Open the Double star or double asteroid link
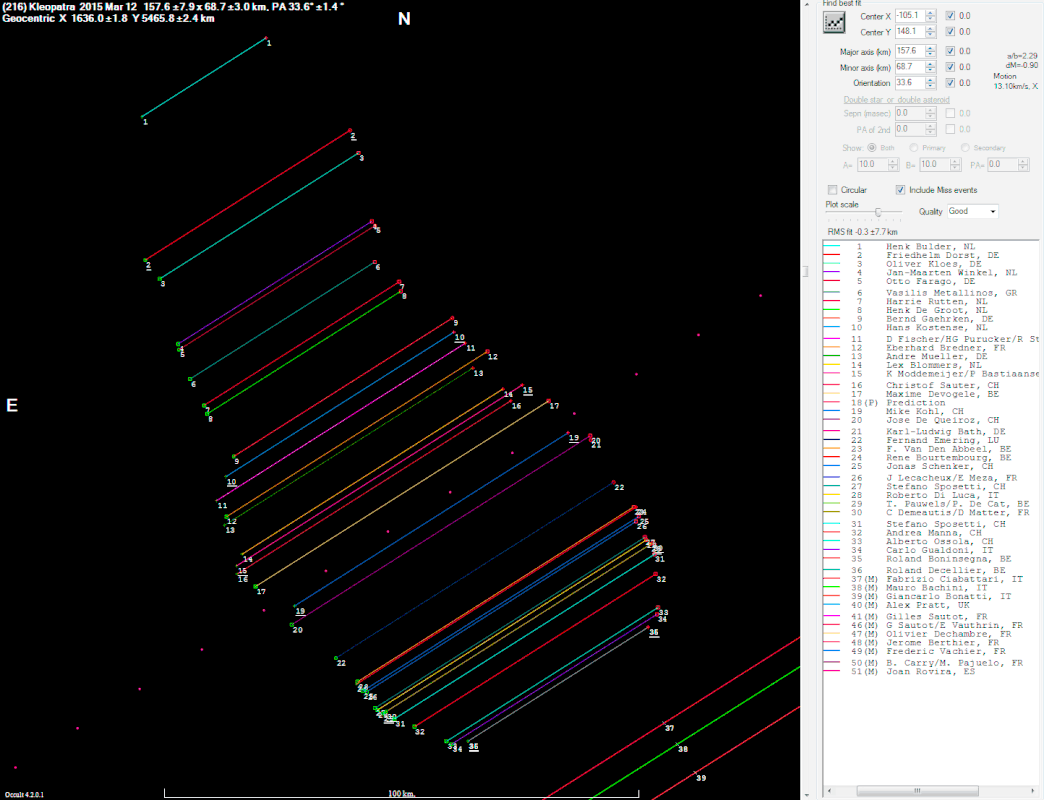This screenshot has height=800, width=1044. [896, 100]
